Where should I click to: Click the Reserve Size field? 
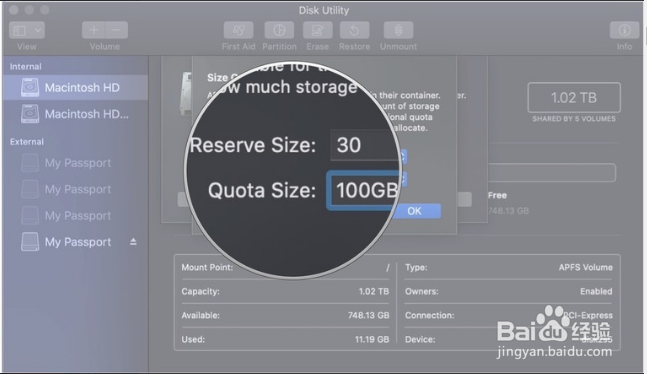click(x=366, y=145)
